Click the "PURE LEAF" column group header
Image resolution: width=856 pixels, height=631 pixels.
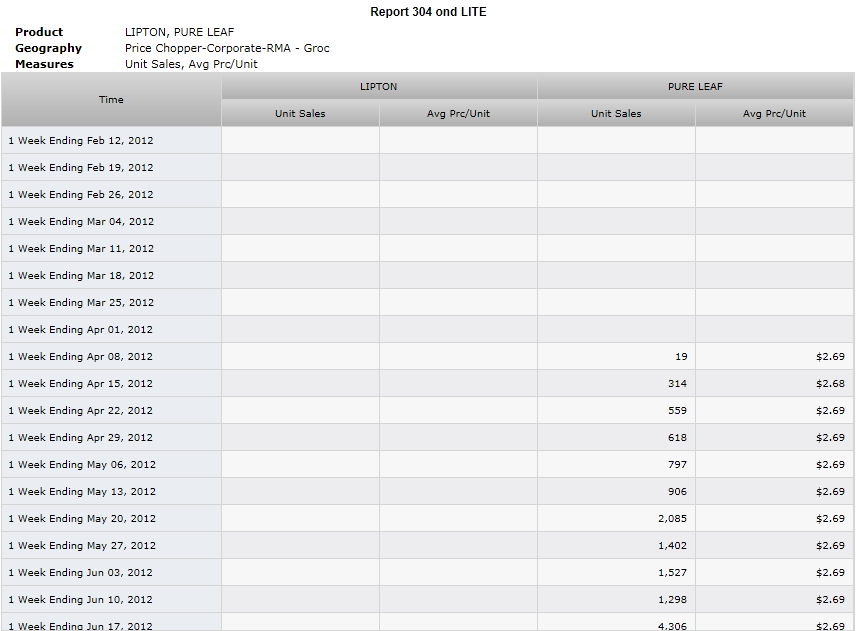(x=695, y=87)
